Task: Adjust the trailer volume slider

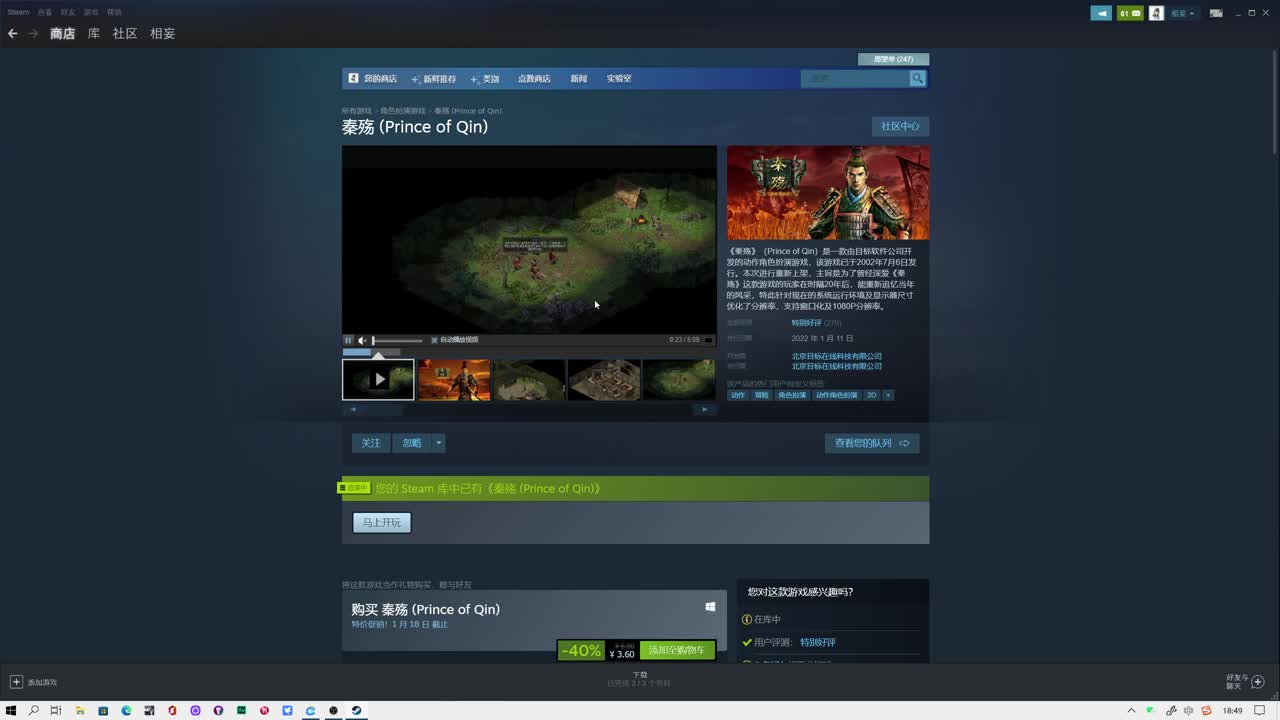Action: [x=397, y=340]
